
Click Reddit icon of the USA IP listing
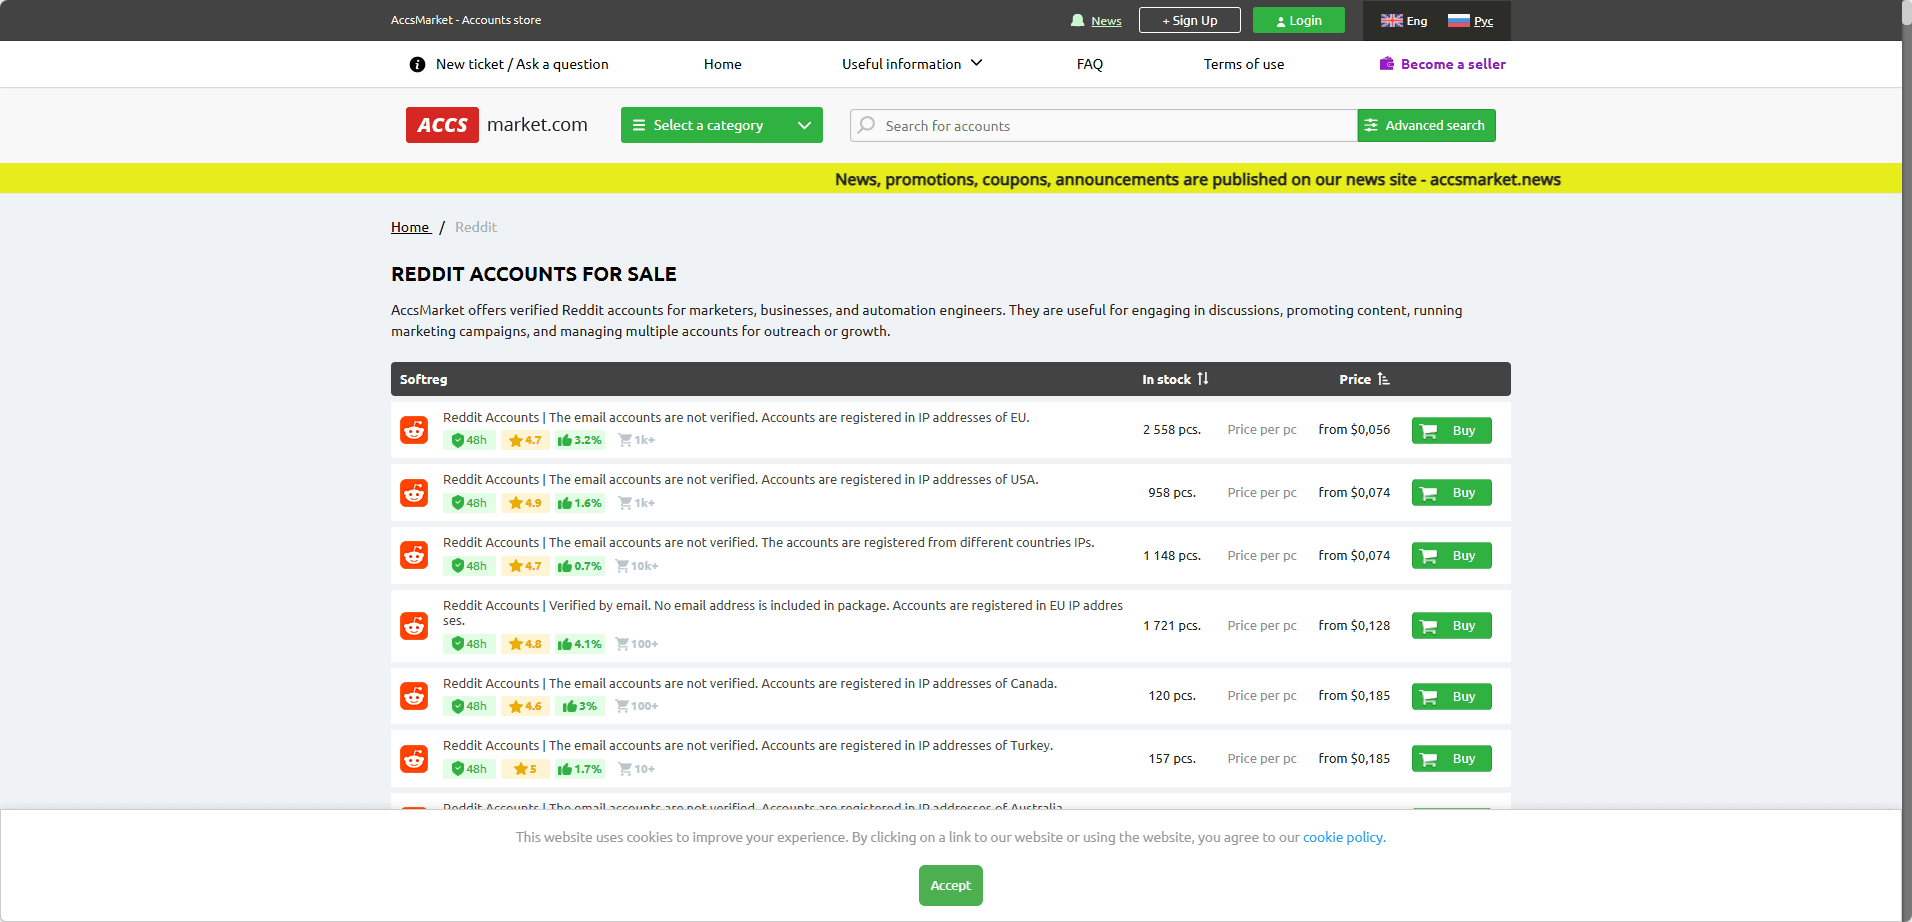point(414,493)
